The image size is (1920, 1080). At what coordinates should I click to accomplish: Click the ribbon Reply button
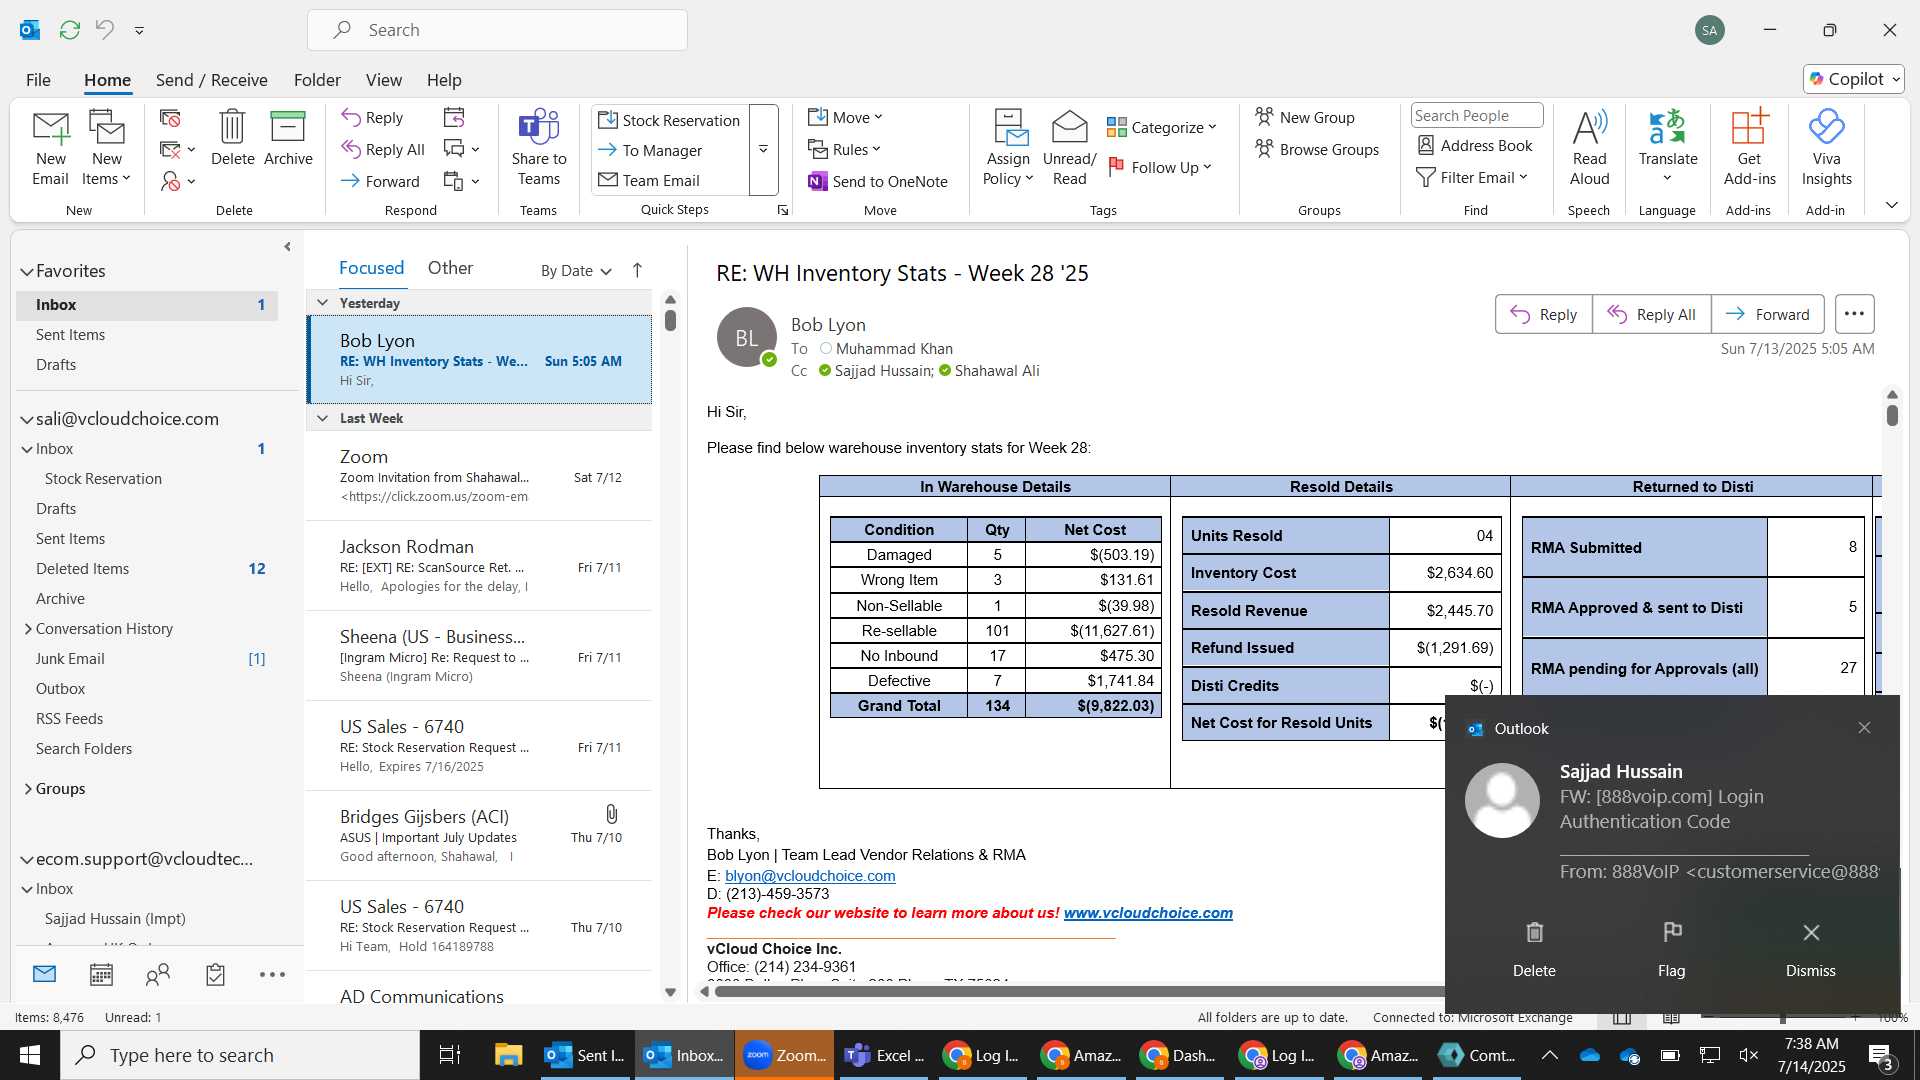click(372, 117)
